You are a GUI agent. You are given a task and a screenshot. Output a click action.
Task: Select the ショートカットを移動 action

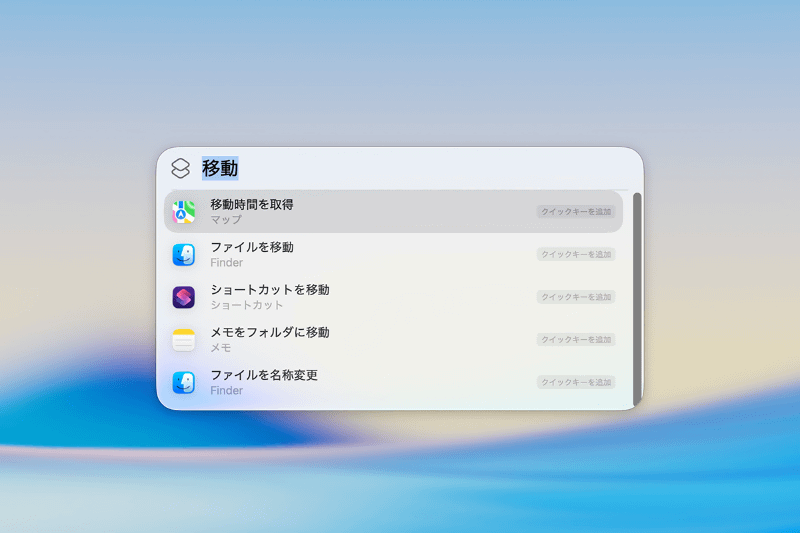click(x=393, y=297)
